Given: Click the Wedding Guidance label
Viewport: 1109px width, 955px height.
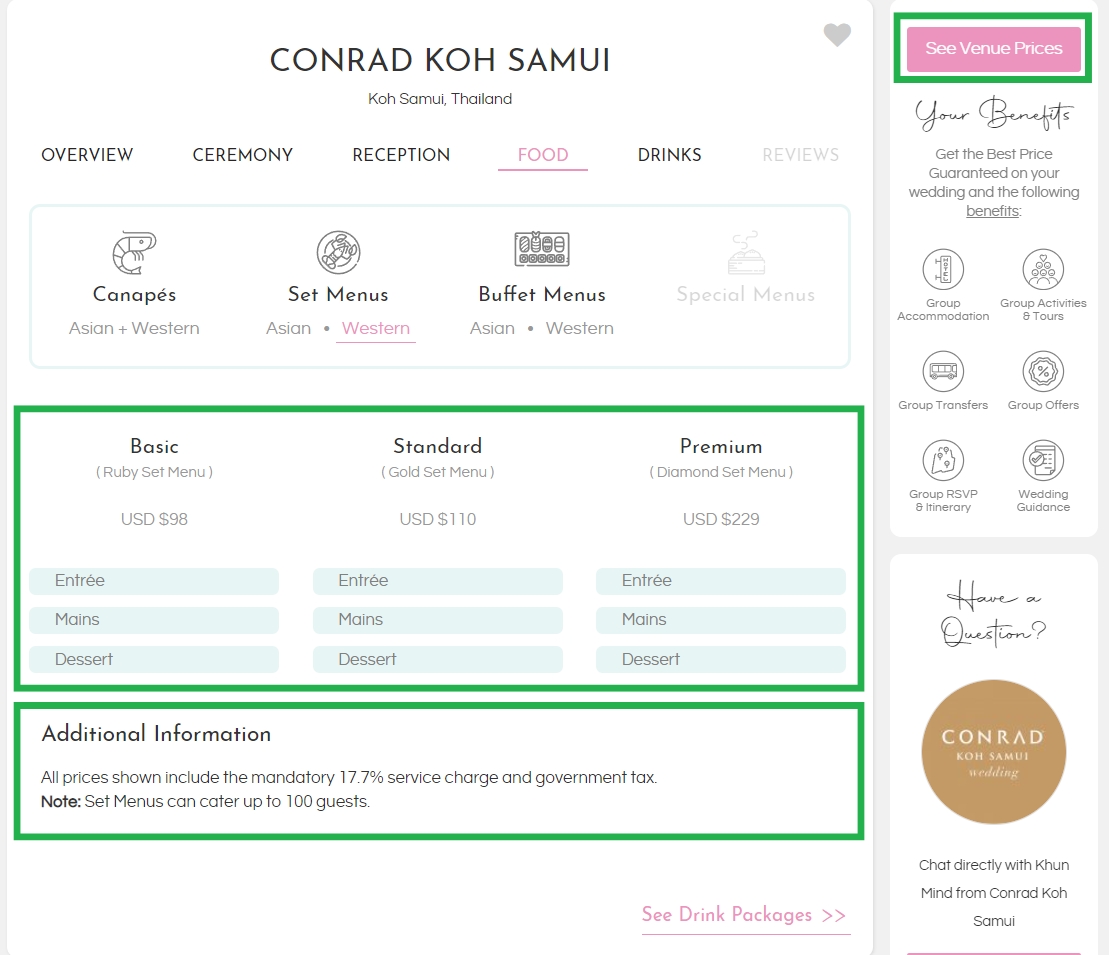Looking at the screenshot, I should 1043,501.
